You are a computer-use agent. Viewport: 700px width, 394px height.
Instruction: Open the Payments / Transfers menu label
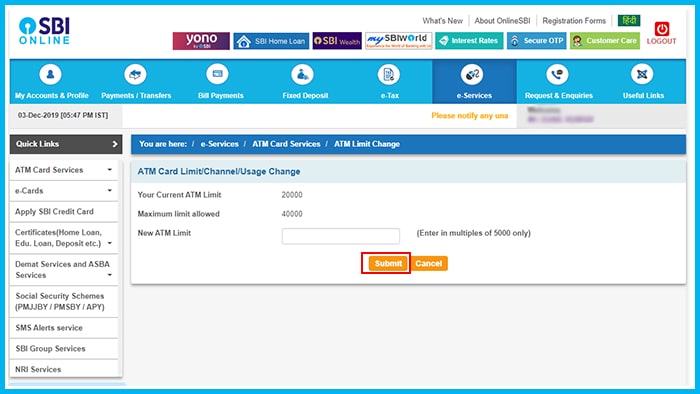[136, 95]
